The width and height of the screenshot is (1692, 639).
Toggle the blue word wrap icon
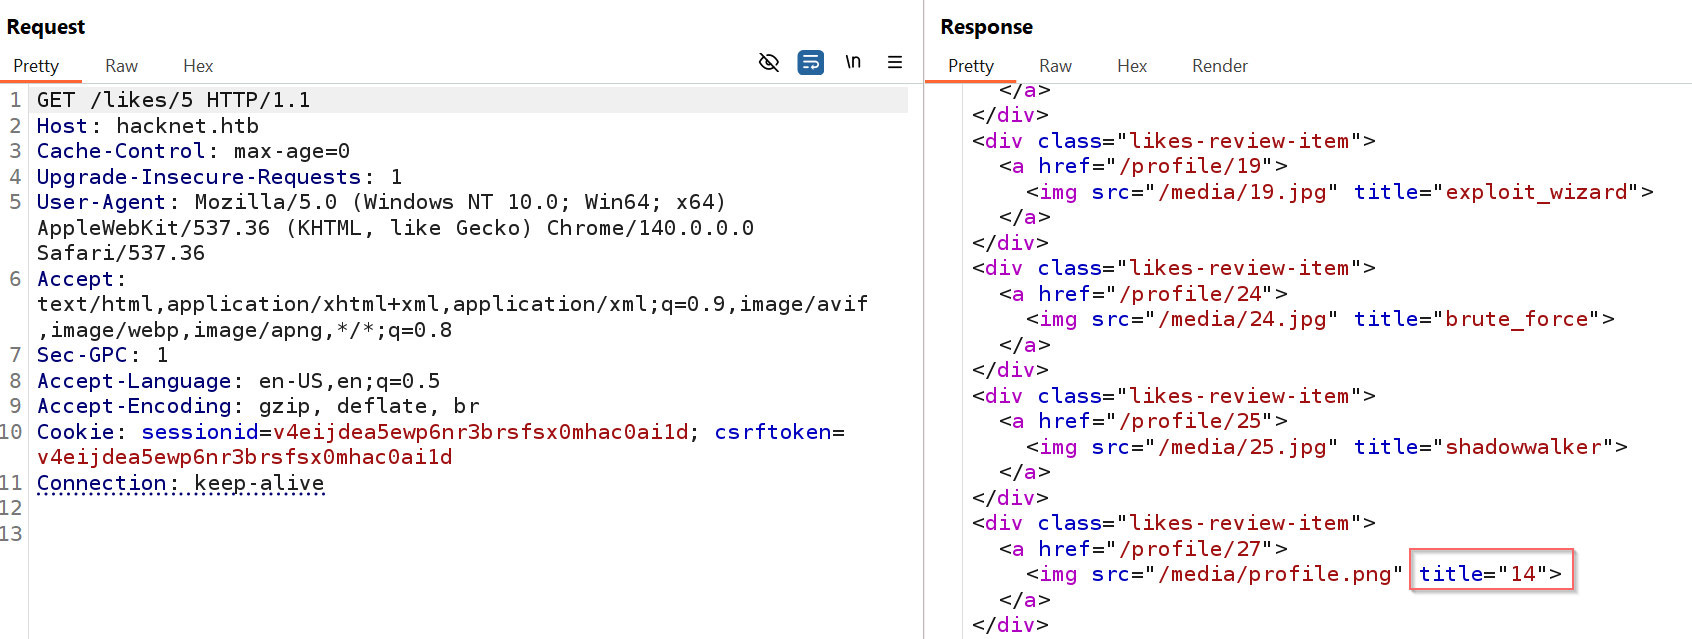810,63
